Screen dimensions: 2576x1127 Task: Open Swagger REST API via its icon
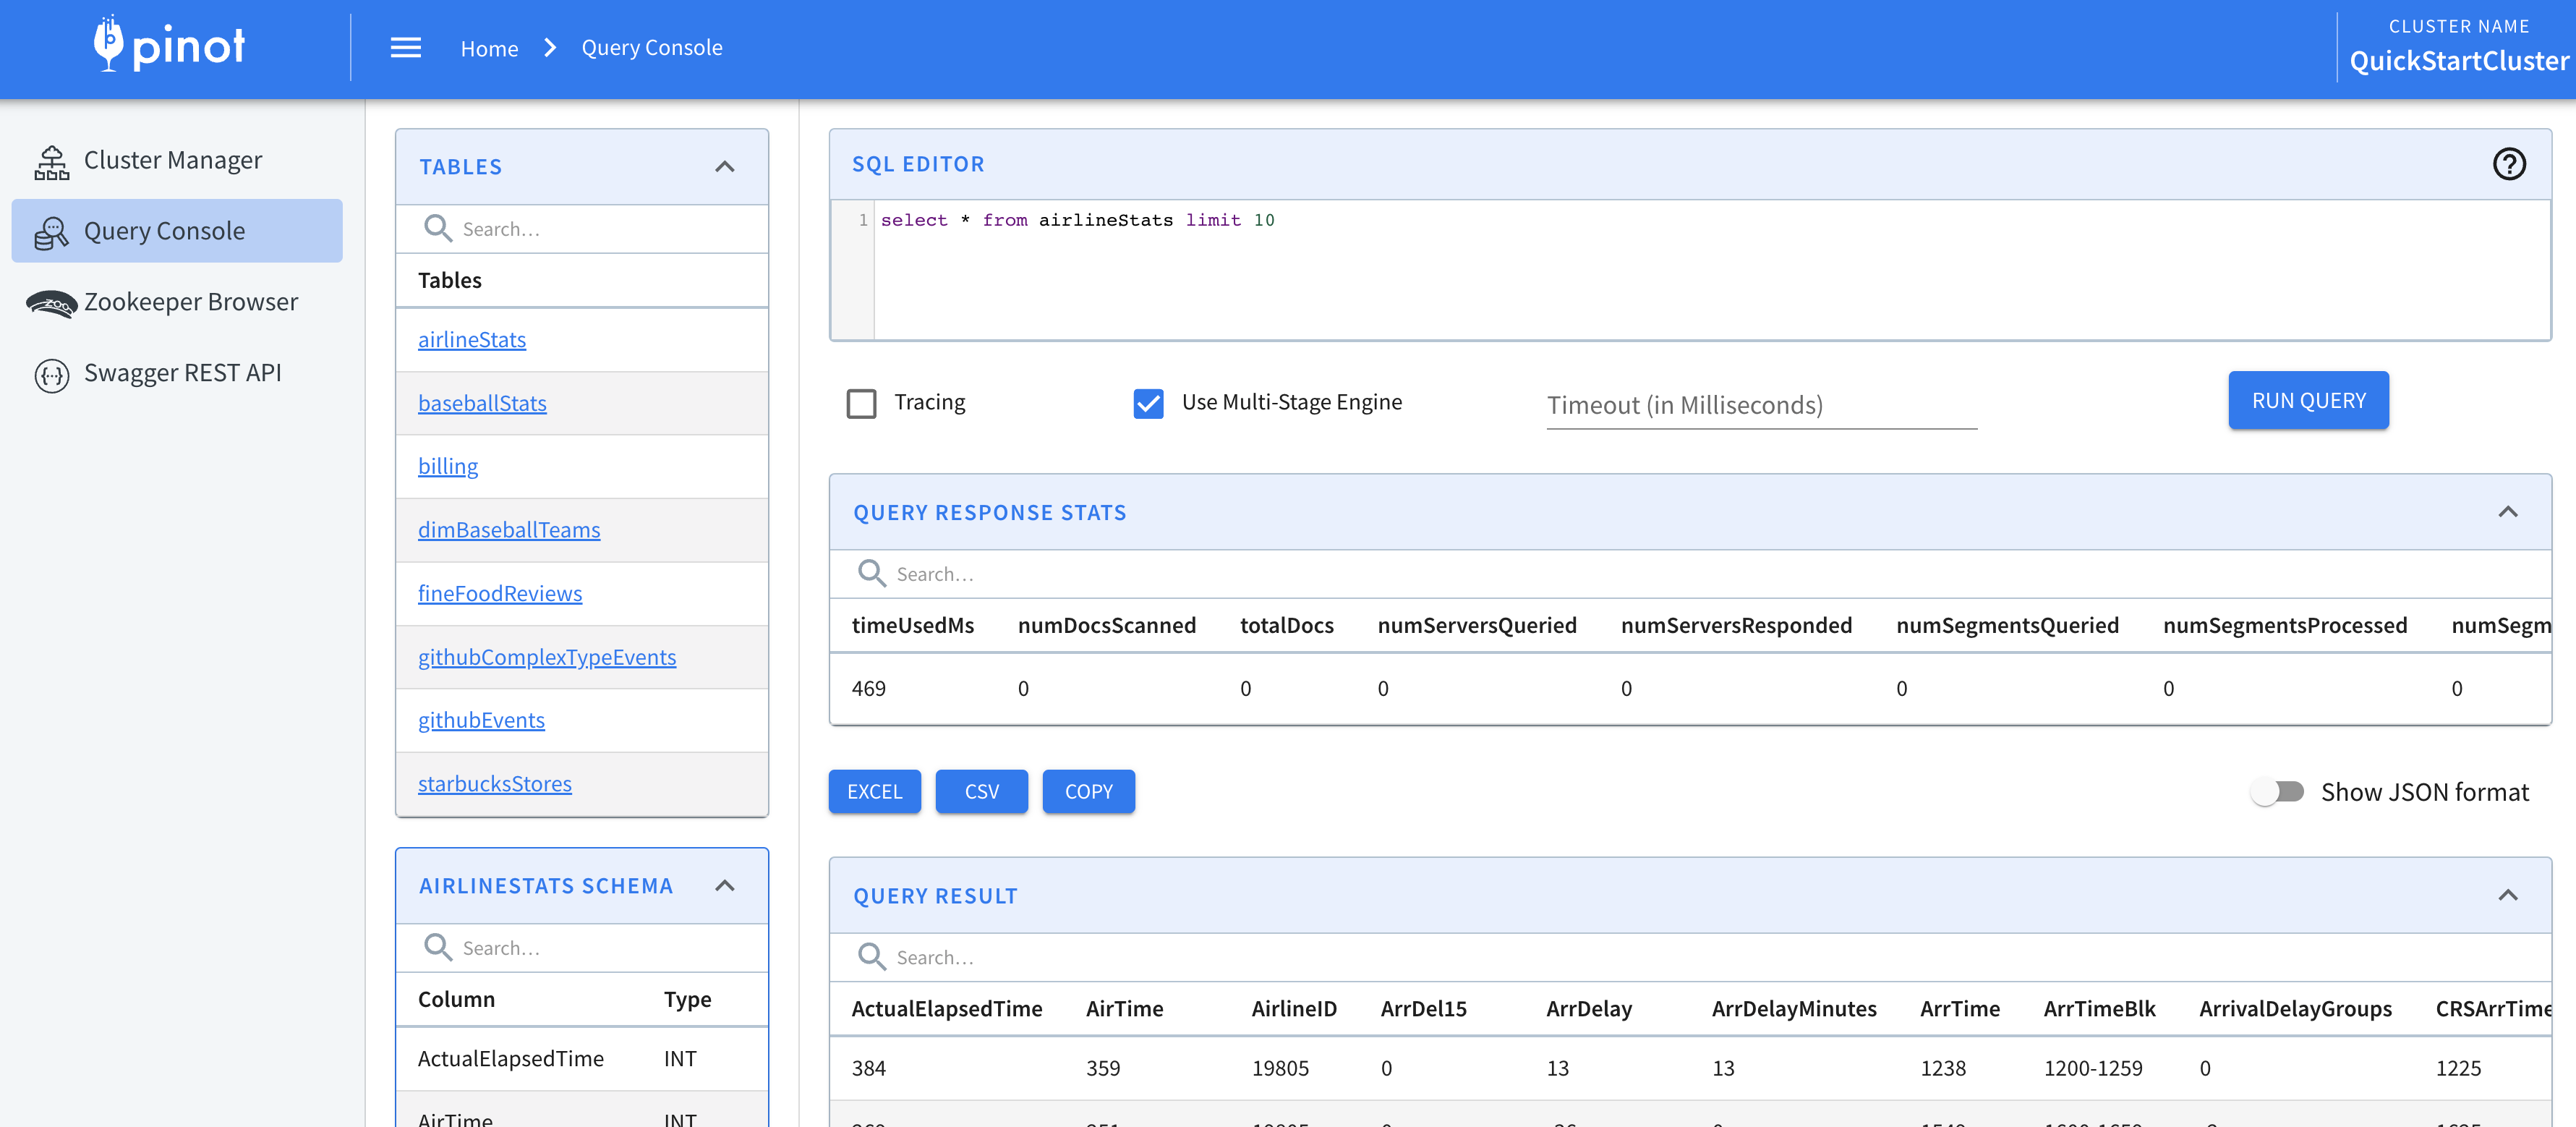coord(52,374)
